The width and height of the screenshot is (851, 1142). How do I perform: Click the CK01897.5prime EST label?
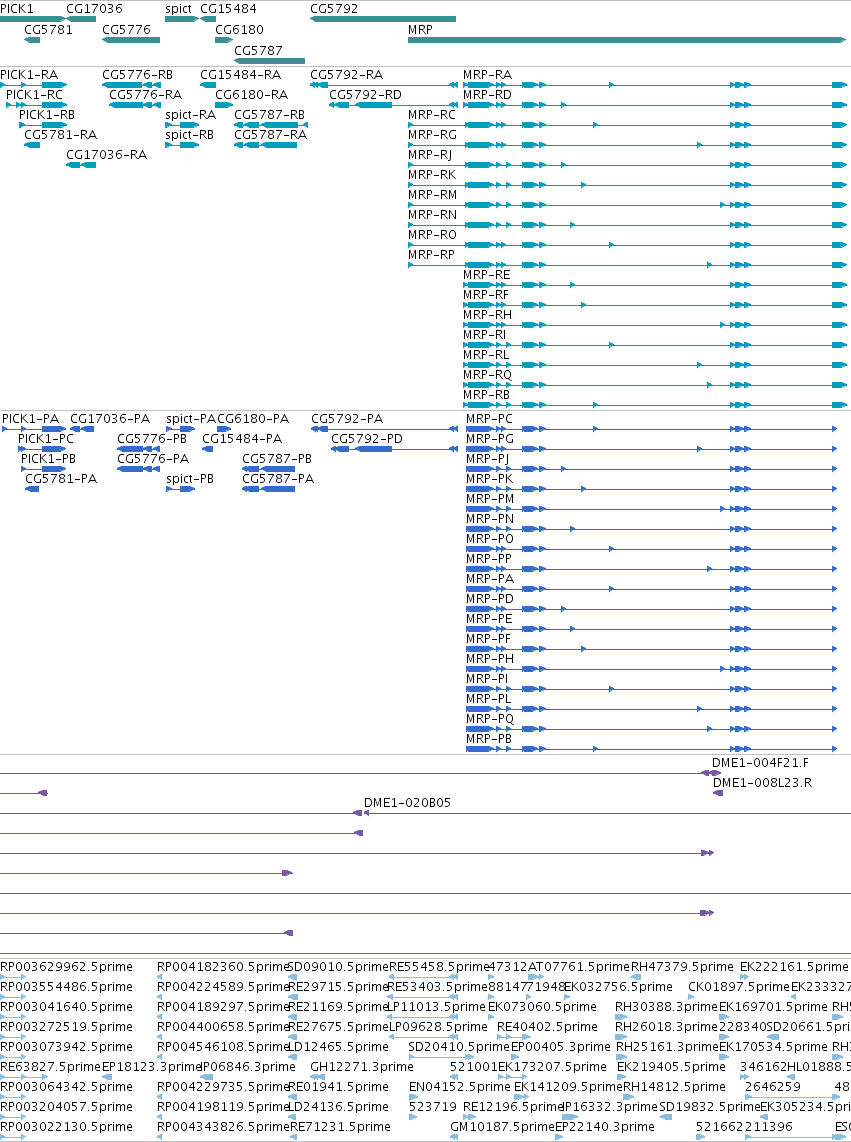739,987
